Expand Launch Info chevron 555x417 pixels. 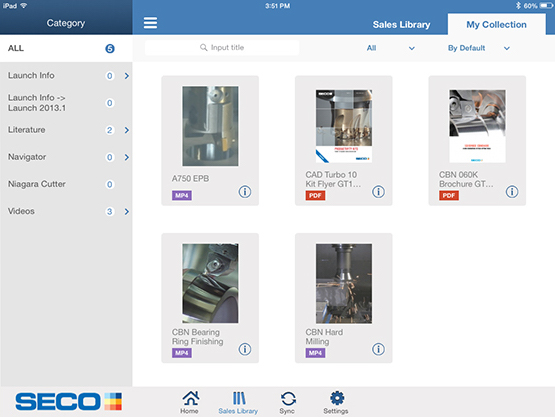127,76
